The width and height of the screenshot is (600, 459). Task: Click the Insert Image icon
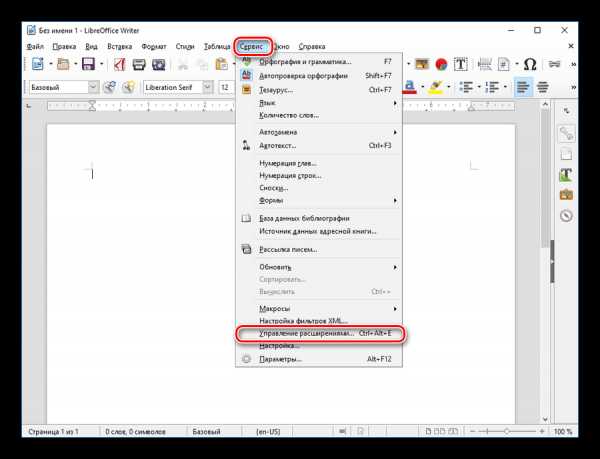click(422, 64)
